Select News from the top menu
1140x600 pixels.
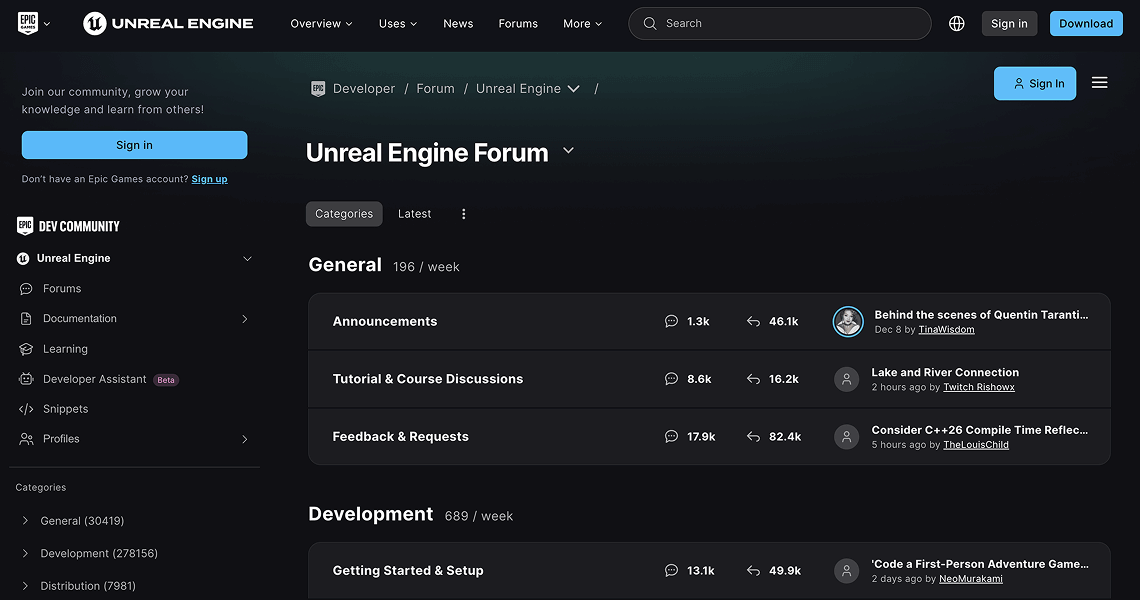[x=458, y=22]
